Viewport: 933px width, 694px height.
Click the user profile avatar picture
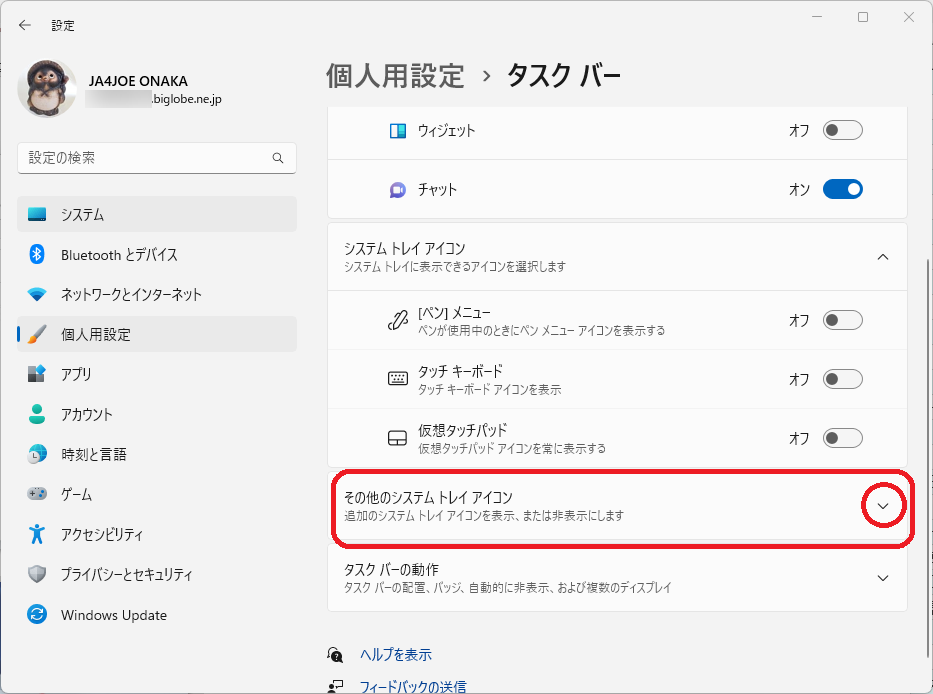(47, 88)
